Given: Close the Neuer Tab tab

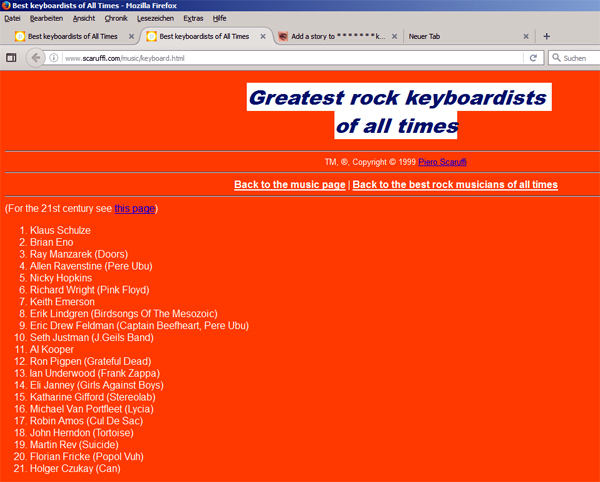Looking at the screenshot, I should (x=526, y=36).
